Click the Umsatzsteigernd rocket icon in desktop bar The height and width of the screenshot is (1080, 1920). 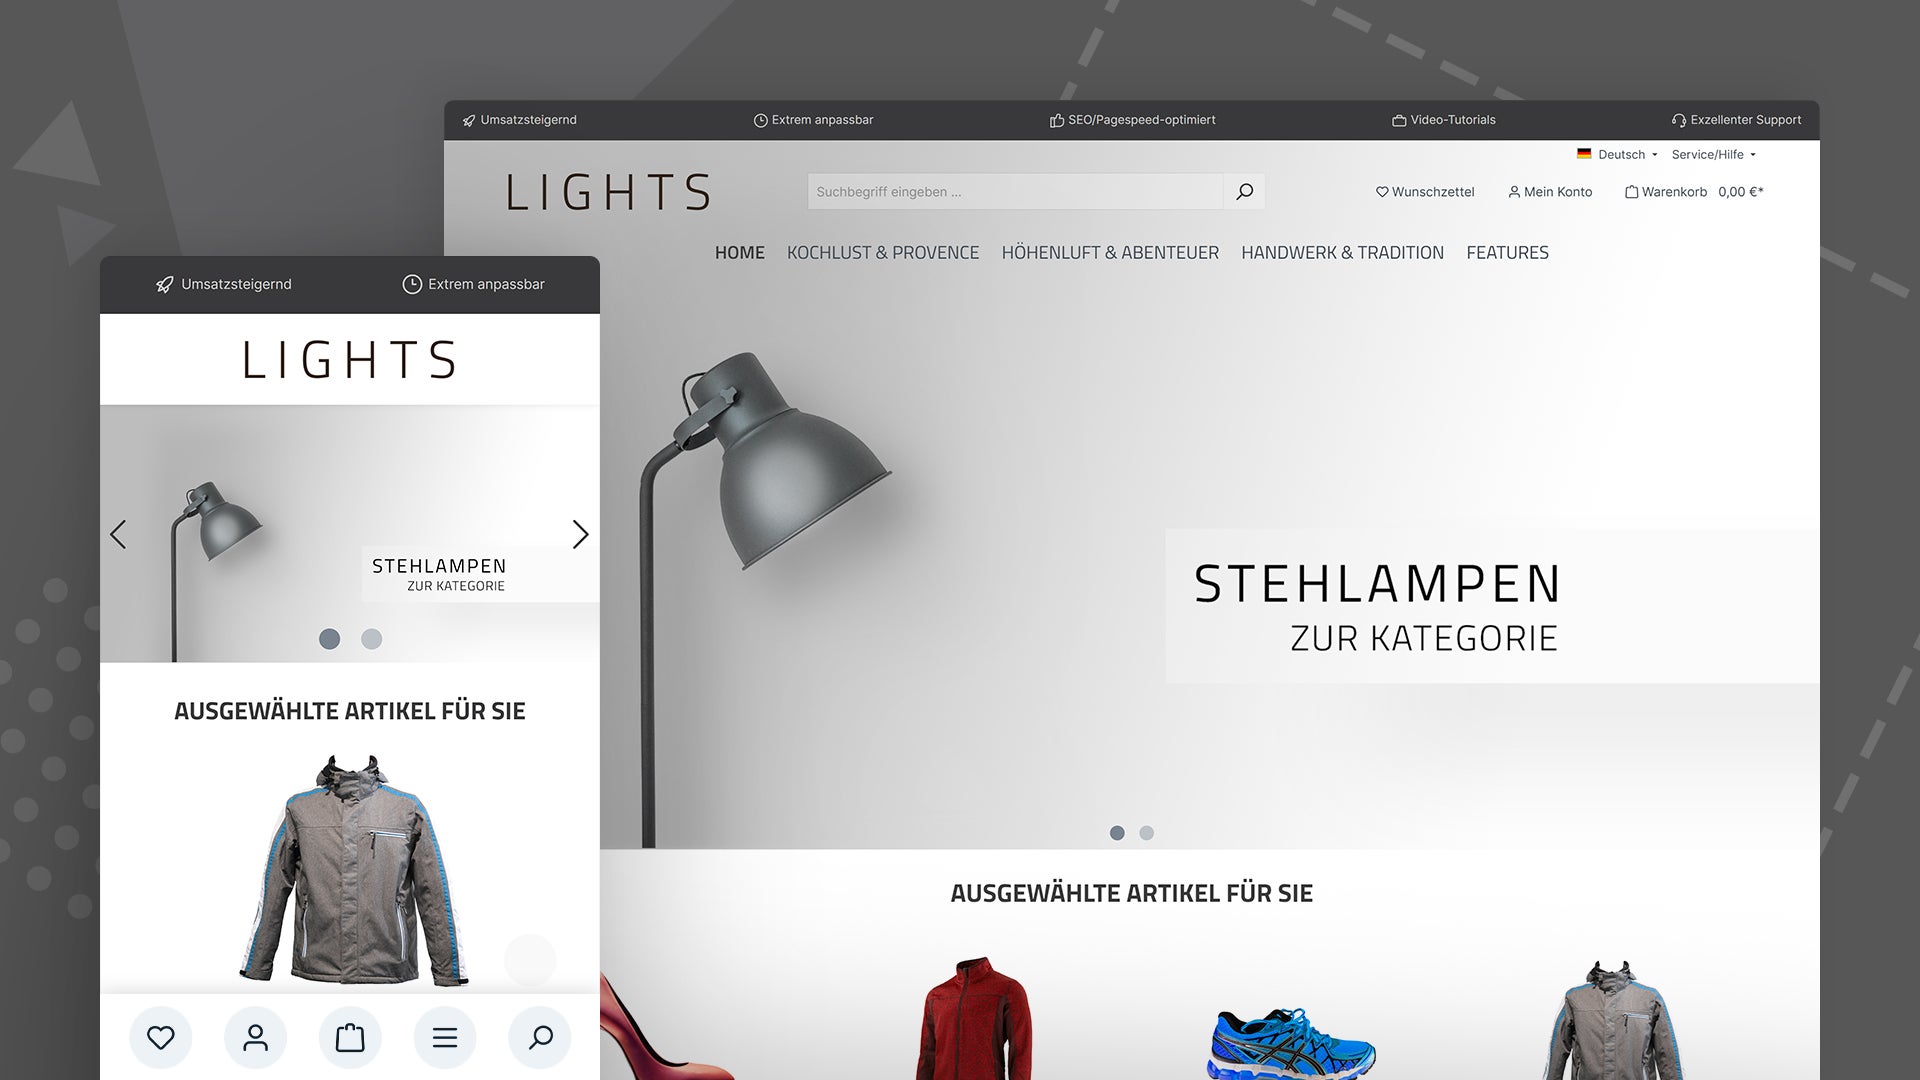point(469,120)
